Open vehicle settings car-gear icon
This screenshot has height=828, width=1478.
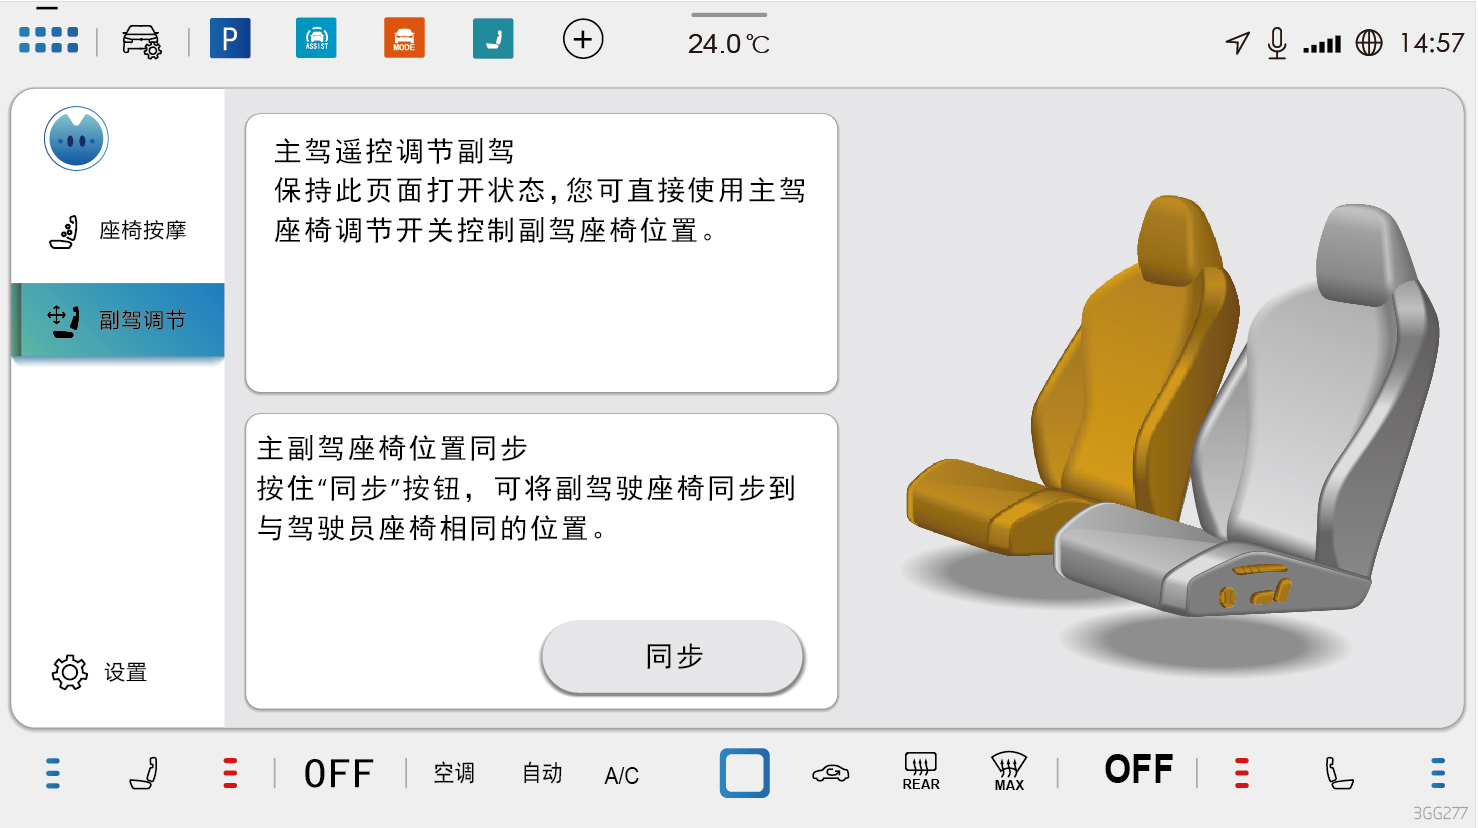tap(141, 41)
